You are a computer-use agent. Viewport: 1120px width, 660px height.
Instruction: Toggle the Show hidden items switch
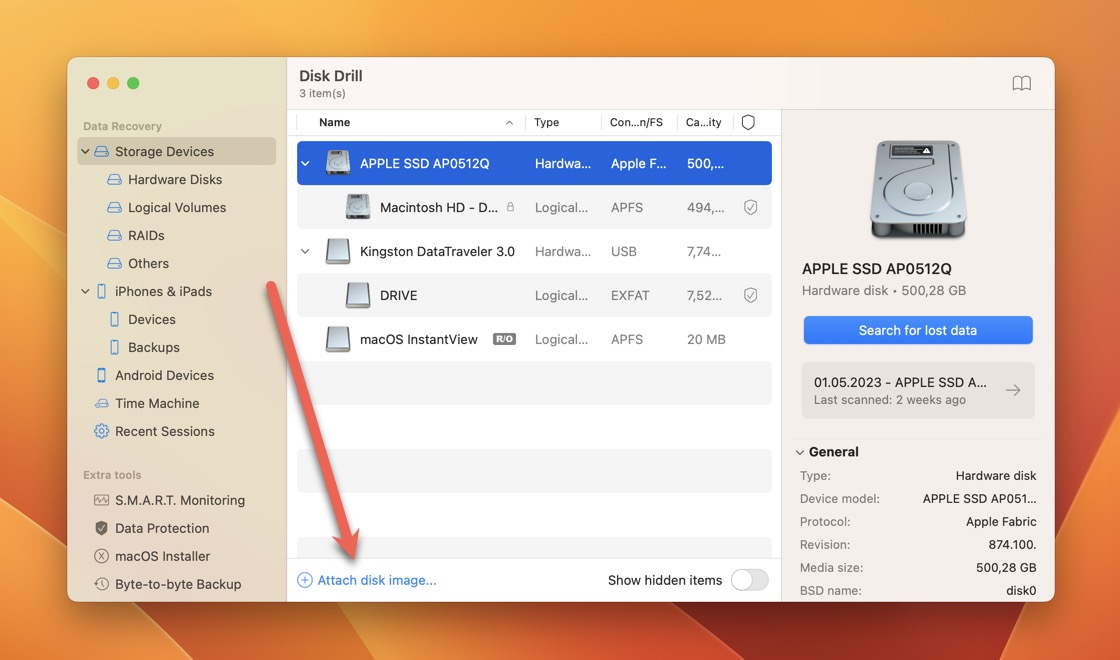click(x=749, y=580)
